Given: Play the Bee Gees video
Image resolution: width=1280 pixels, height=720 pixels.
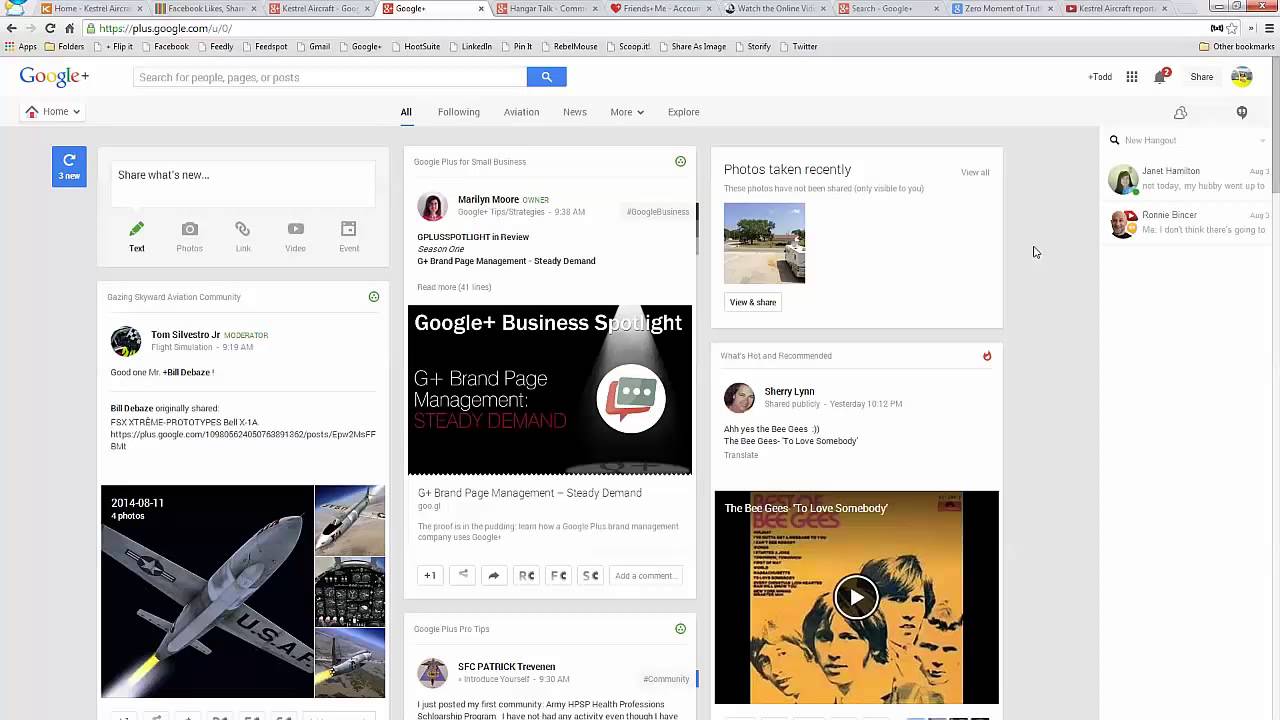Looking at the screenshot, I should 856,598.
